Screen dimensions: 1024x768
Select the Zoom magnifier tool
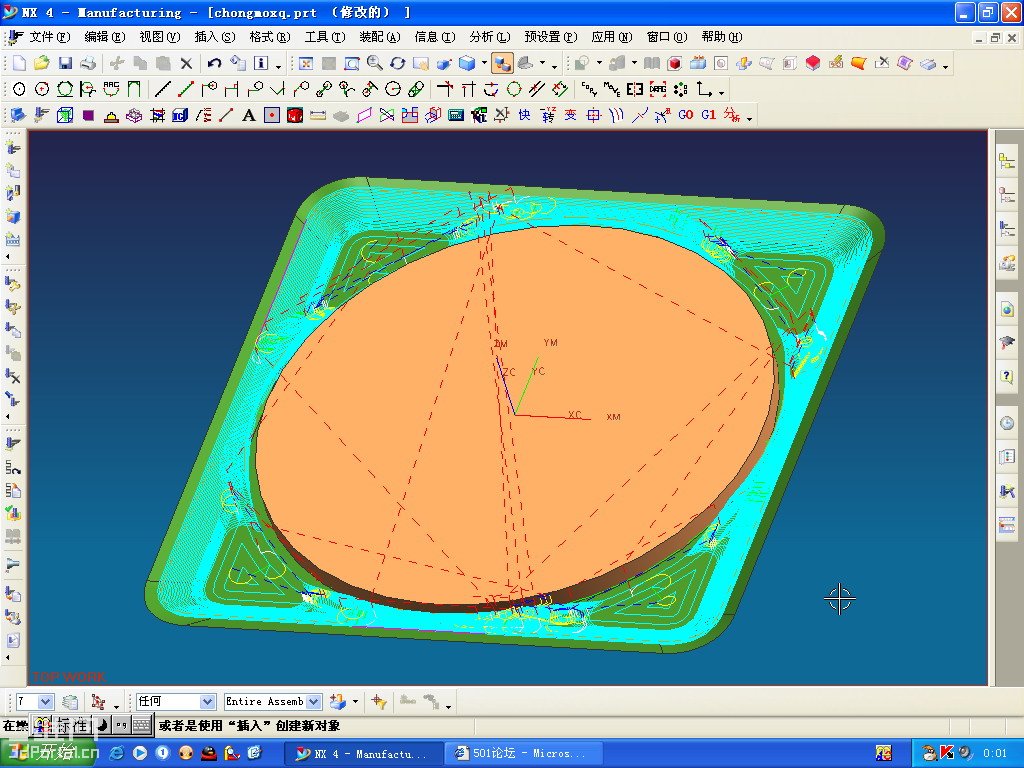click(375, 63)
